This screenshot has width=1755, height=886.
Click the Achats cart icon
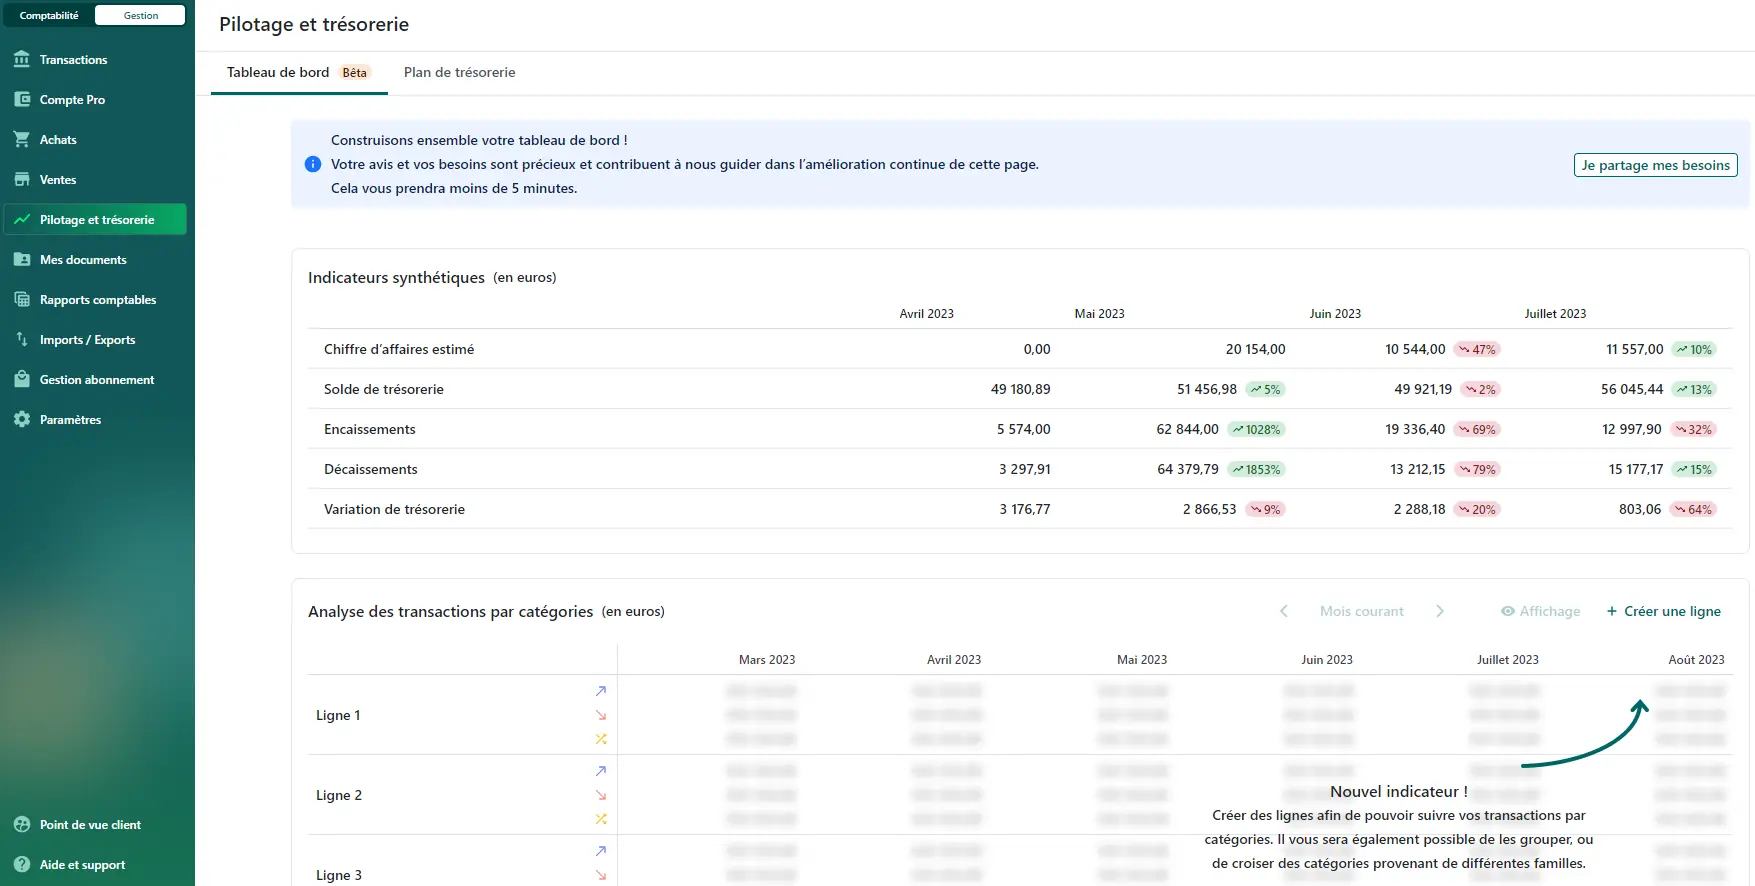[x=22, y=140]
